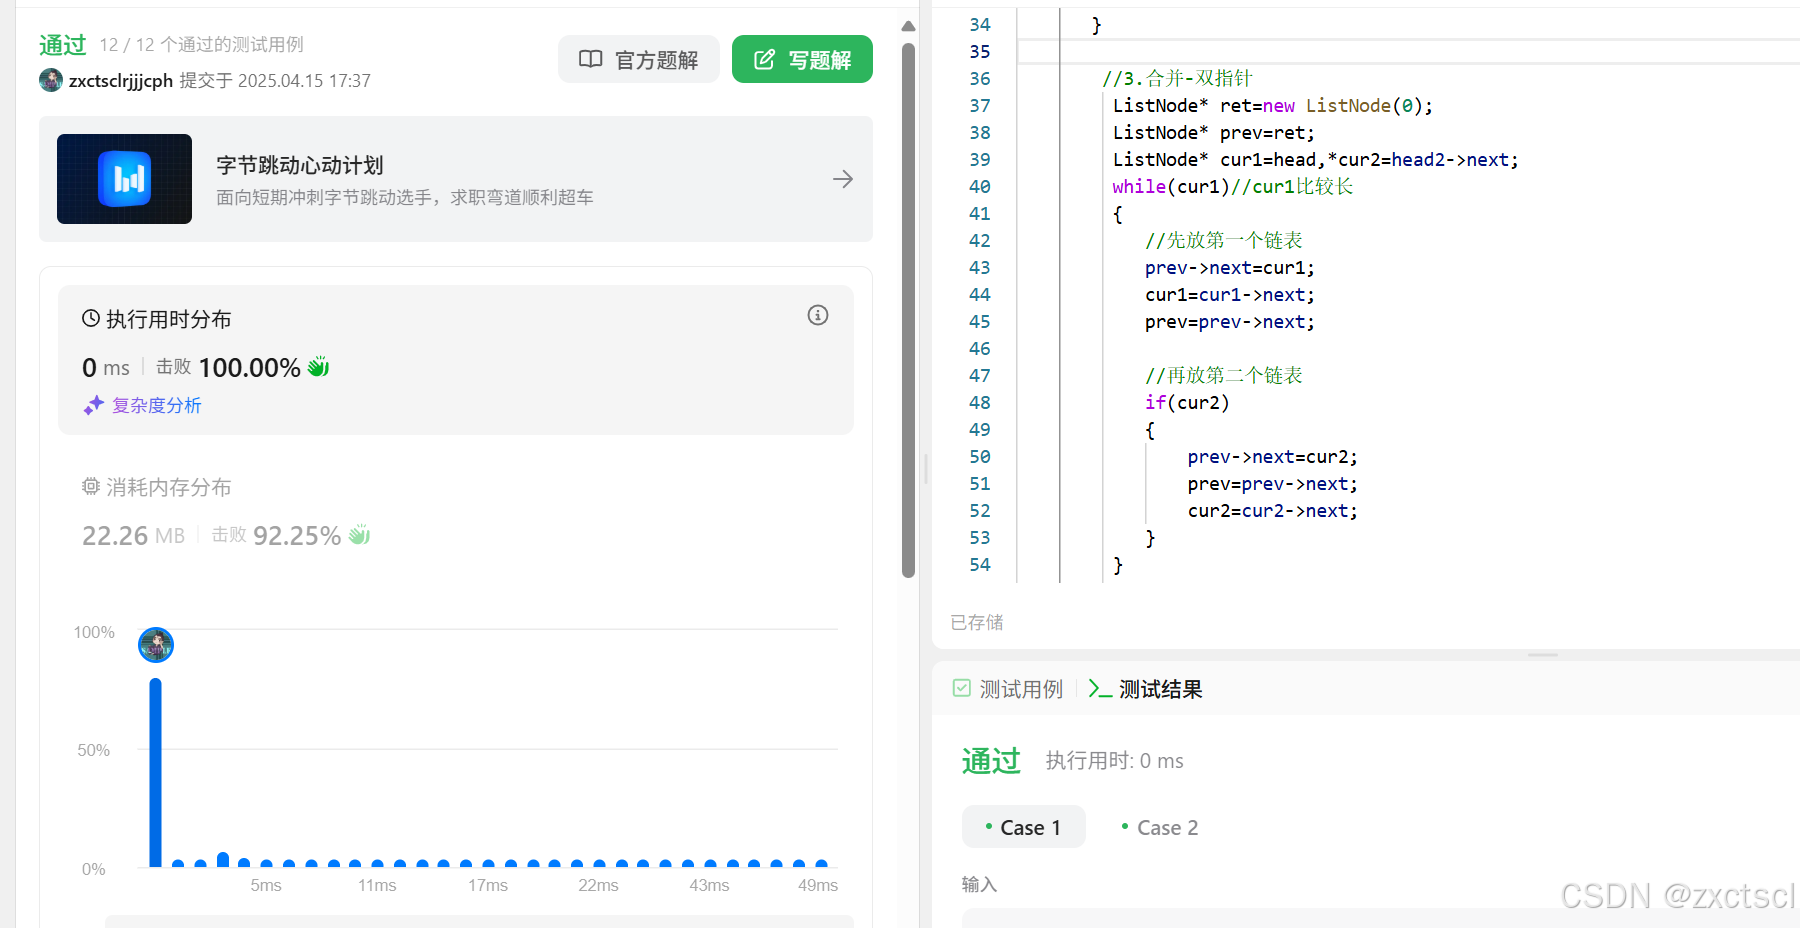Image resolution: width=1800 pixels, height=928 pixels.
Task: Click comment '//3.合并-双指针'
Action: click(x=1177, y=78)
